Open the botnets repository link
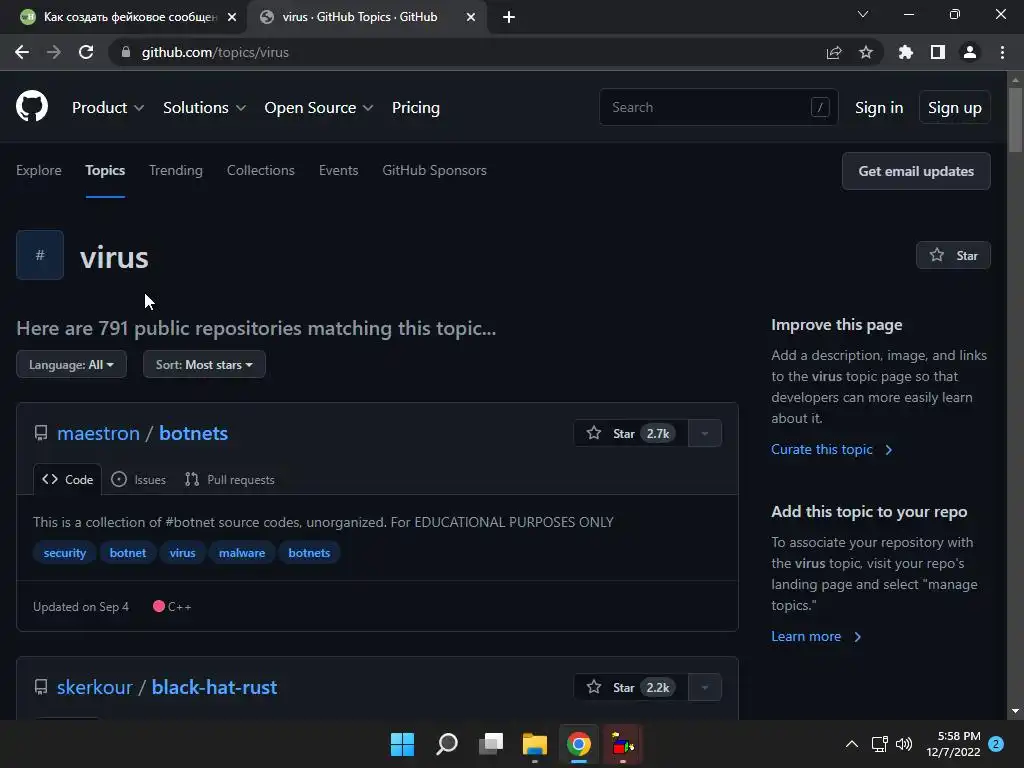This screenshot has height=768, width=1024. pos(193,433)
